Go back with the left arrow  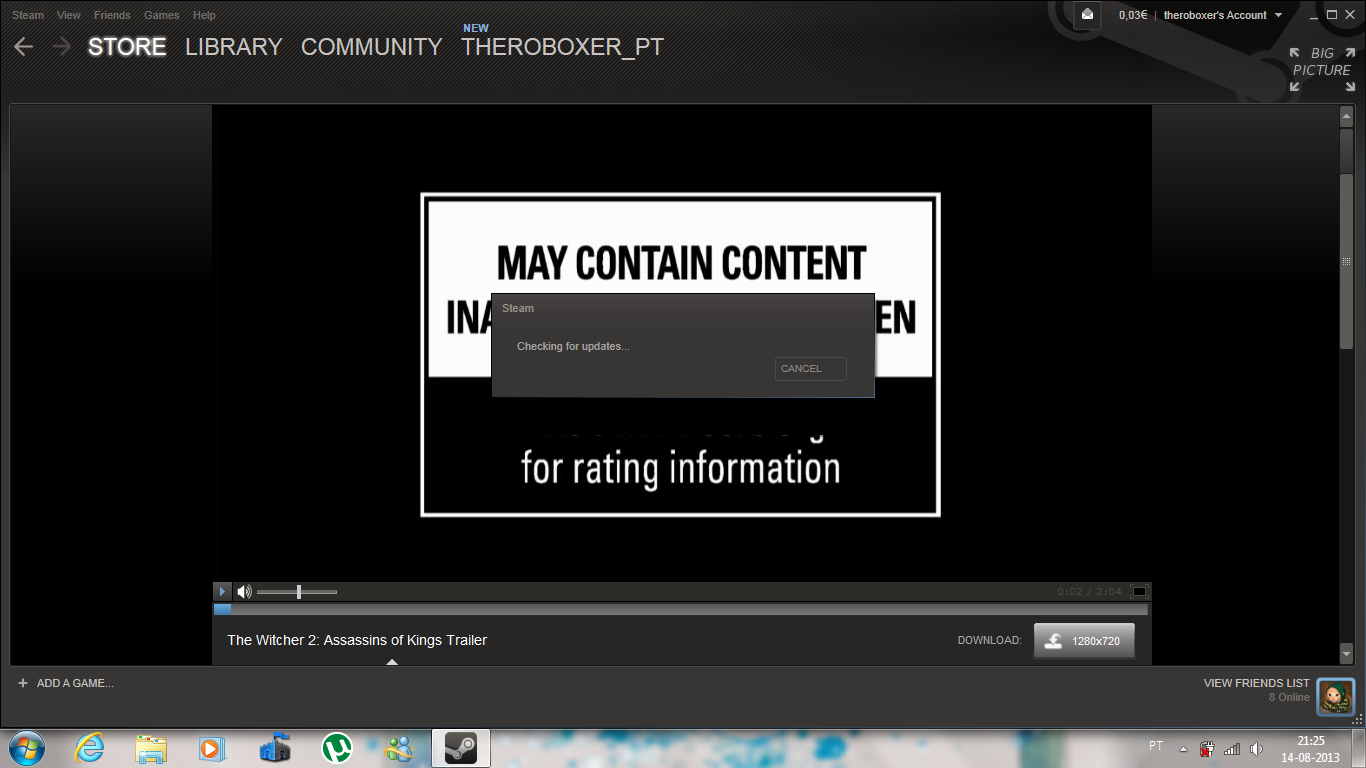(24, 47)
